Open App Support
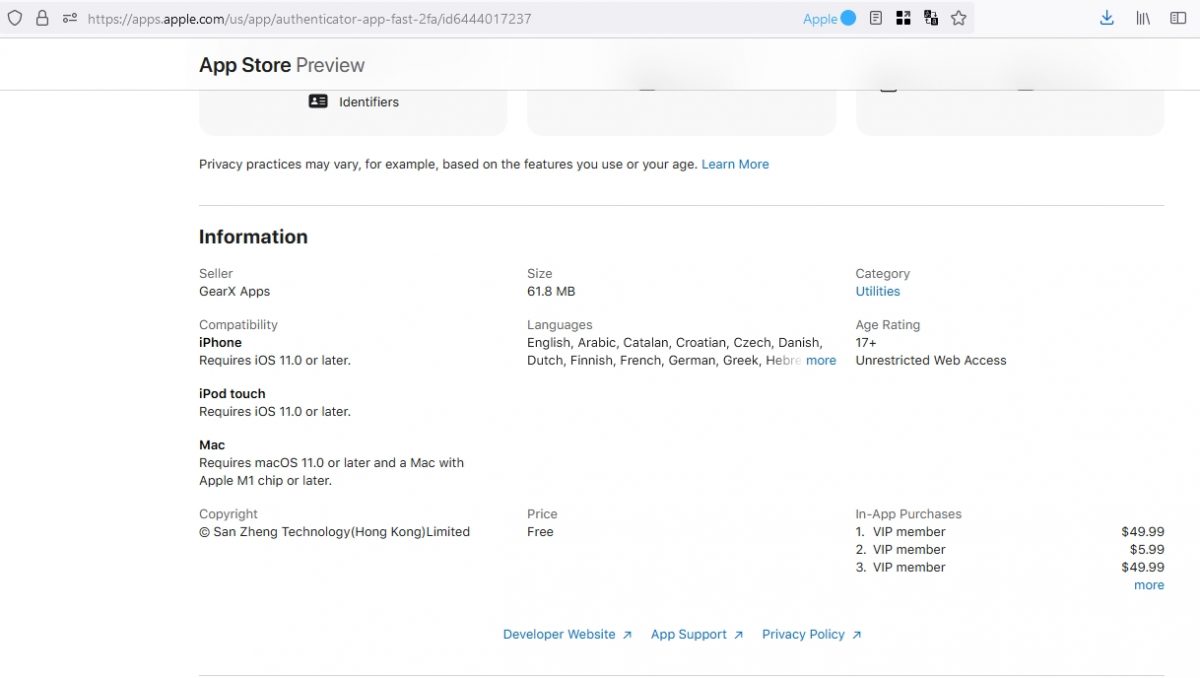Viewport: 1200px width, 678px height. [690, 634]
